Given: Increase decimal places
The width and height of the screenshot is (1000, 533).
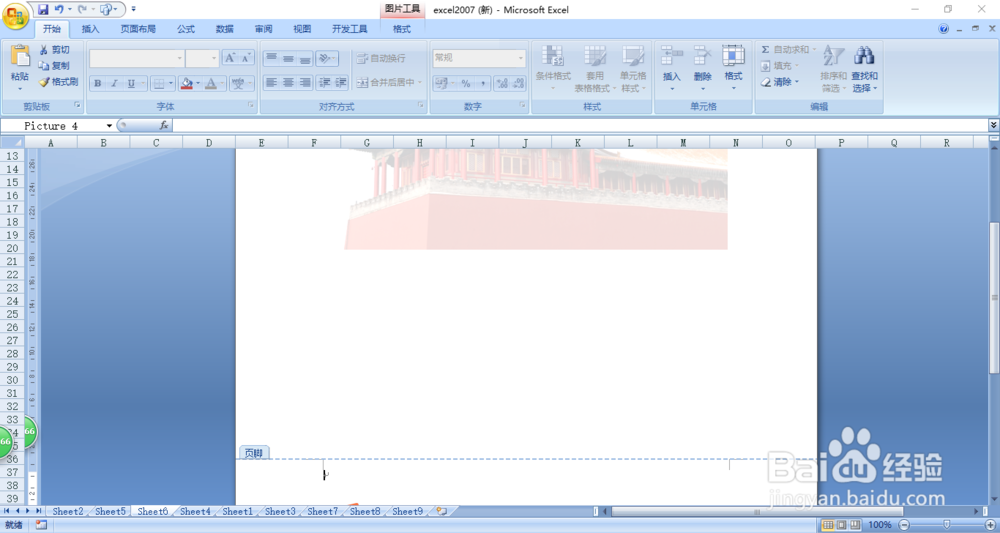Looking at the screenshot, I should (x=502, y=84).
